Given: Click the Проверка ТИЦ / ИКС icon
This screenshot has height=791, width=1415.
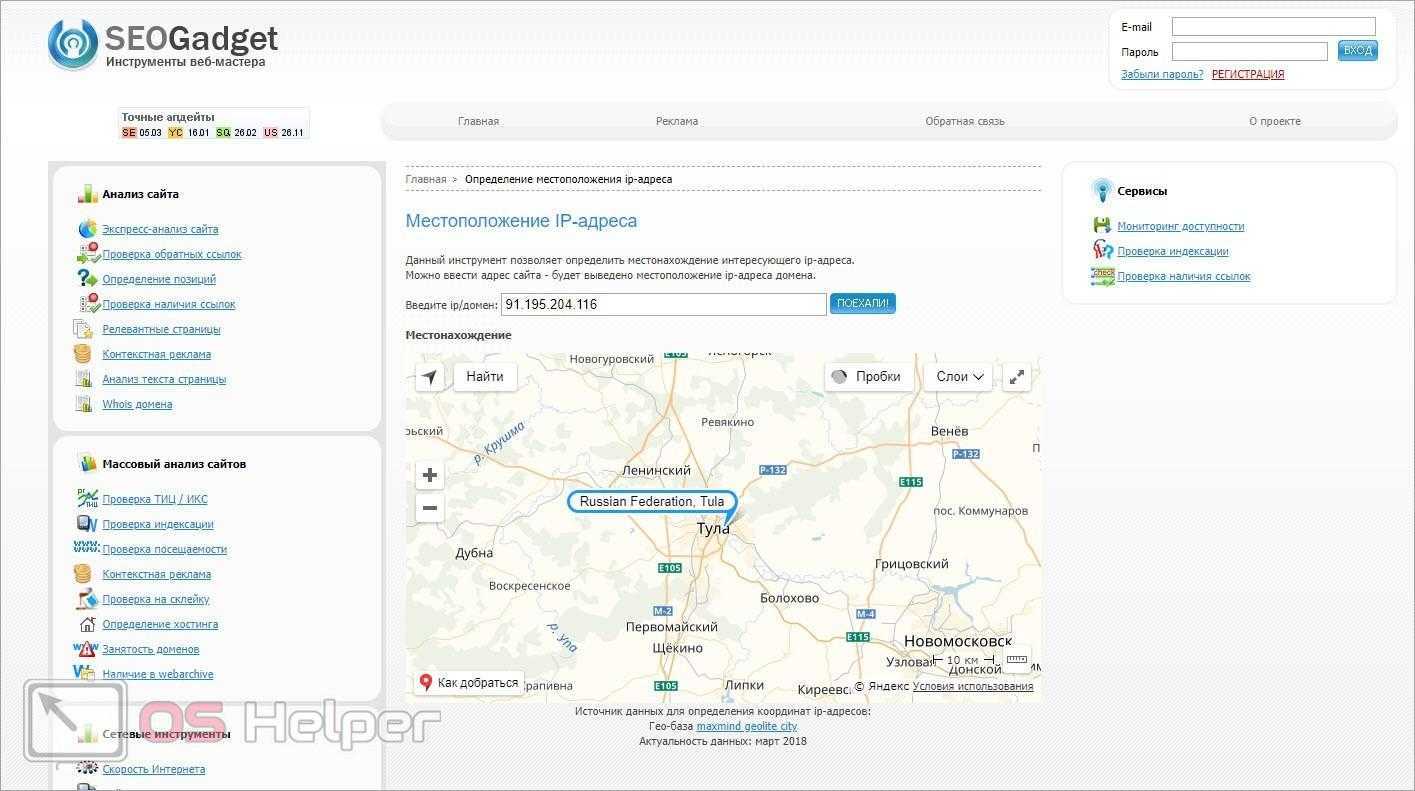Looking at the screenshot, I should pos(87,498).
